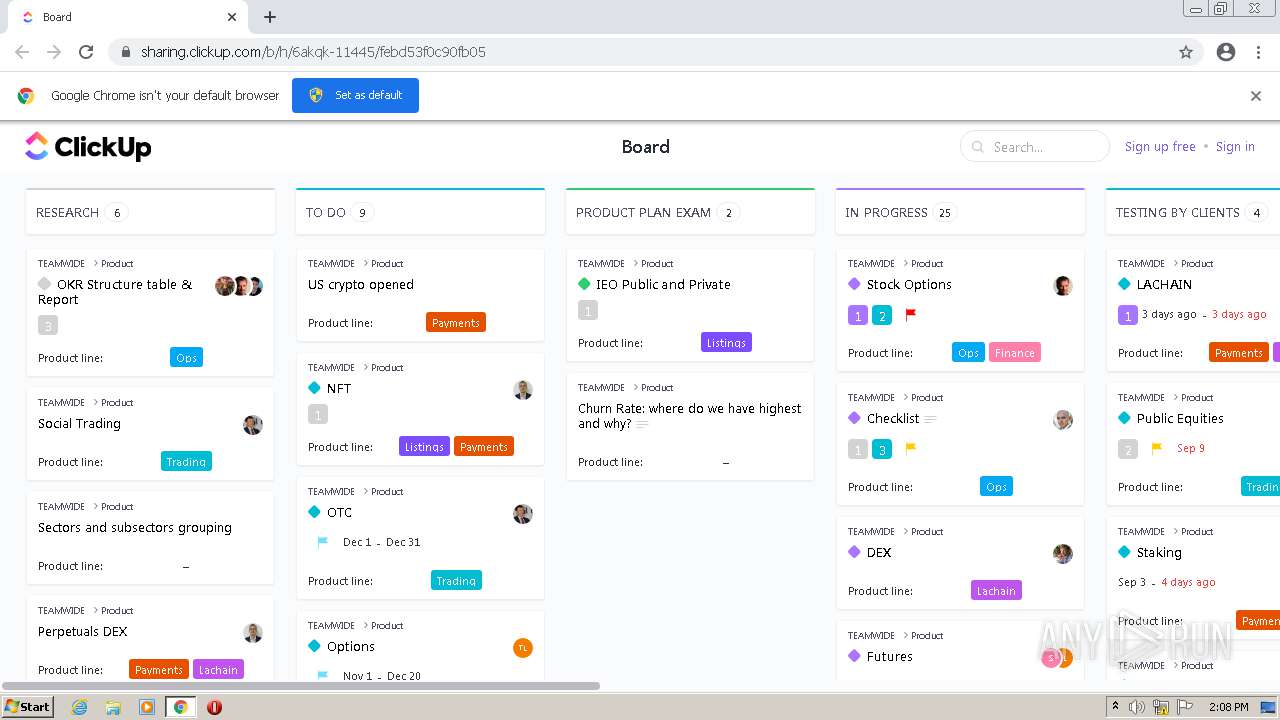1280x720 pixels.
Task: Click the assignee avatar on Perpetuals DEX
Action: [253, 633]
